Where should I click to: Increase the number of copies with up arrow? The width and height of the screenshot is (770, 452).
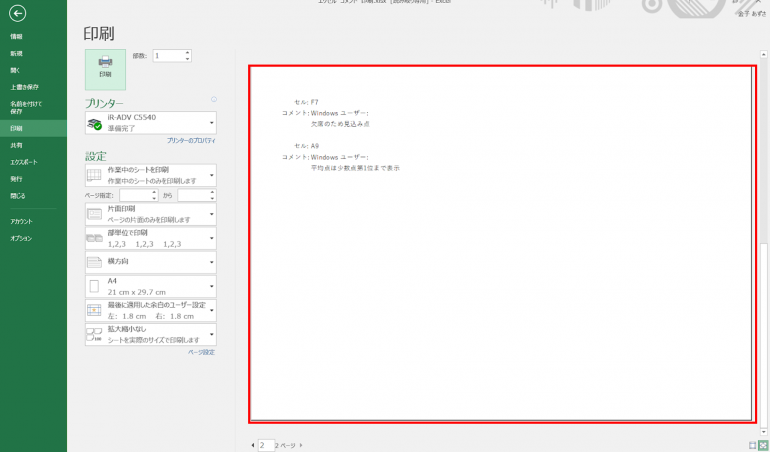pos(187,52)
